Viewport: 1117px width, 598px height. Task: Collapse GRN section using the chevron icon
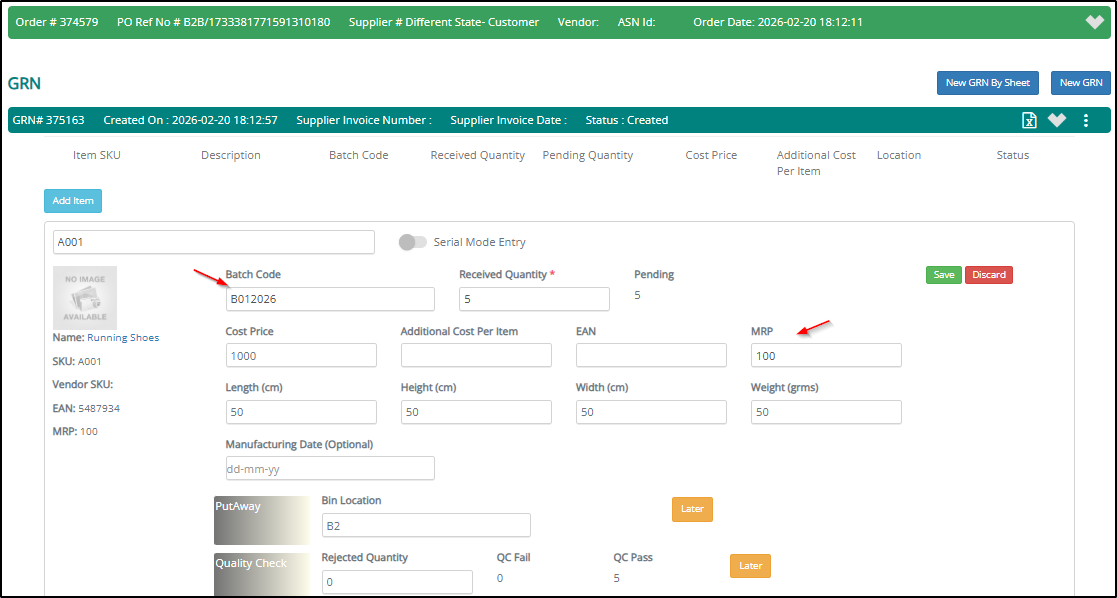click(1057, 120)
